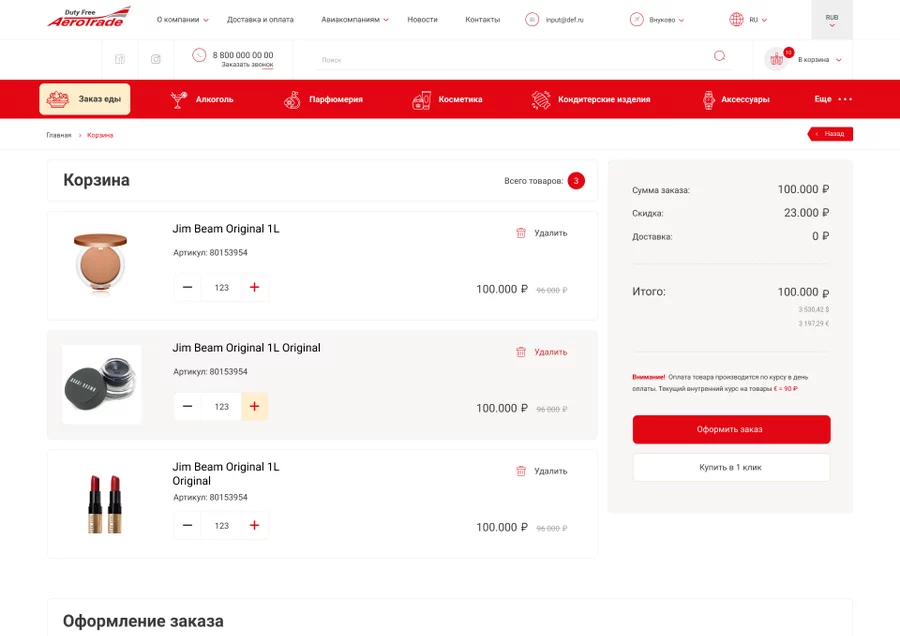The height and width of the screenshot is (636, 900).
Task: Open the RUB currency dropdown
Action: click(832, 20)
